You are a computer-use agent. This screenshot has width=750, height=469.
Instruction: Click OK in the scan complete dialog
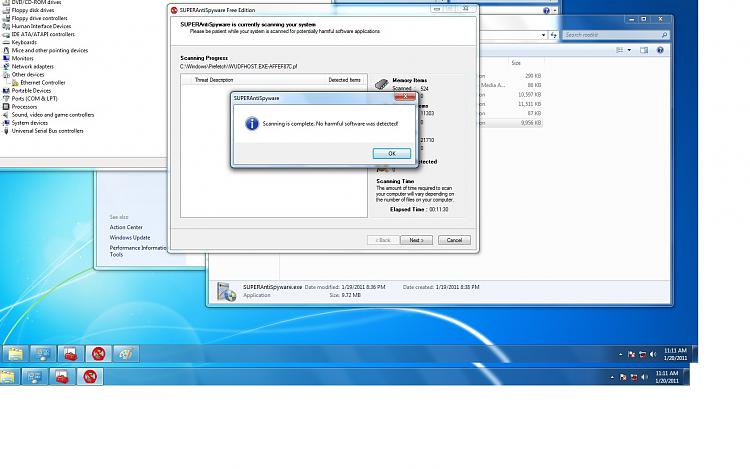pos(392,153)
